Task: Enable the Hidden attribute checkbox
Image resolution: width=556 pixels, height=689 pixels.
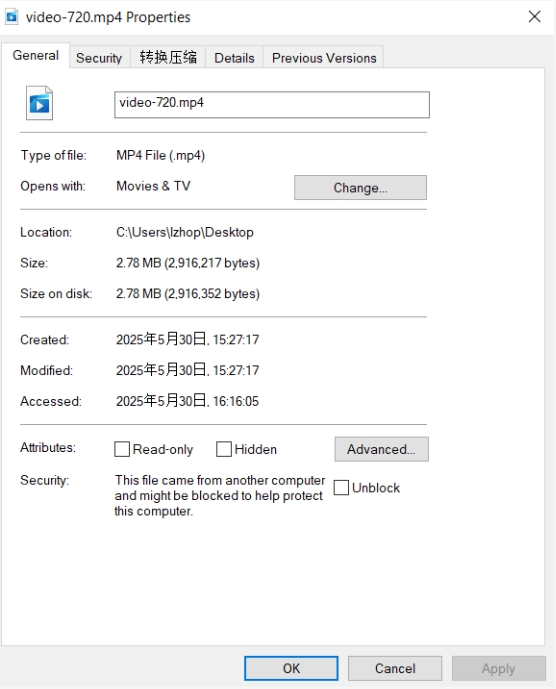Action: click(x=224, y=449)
